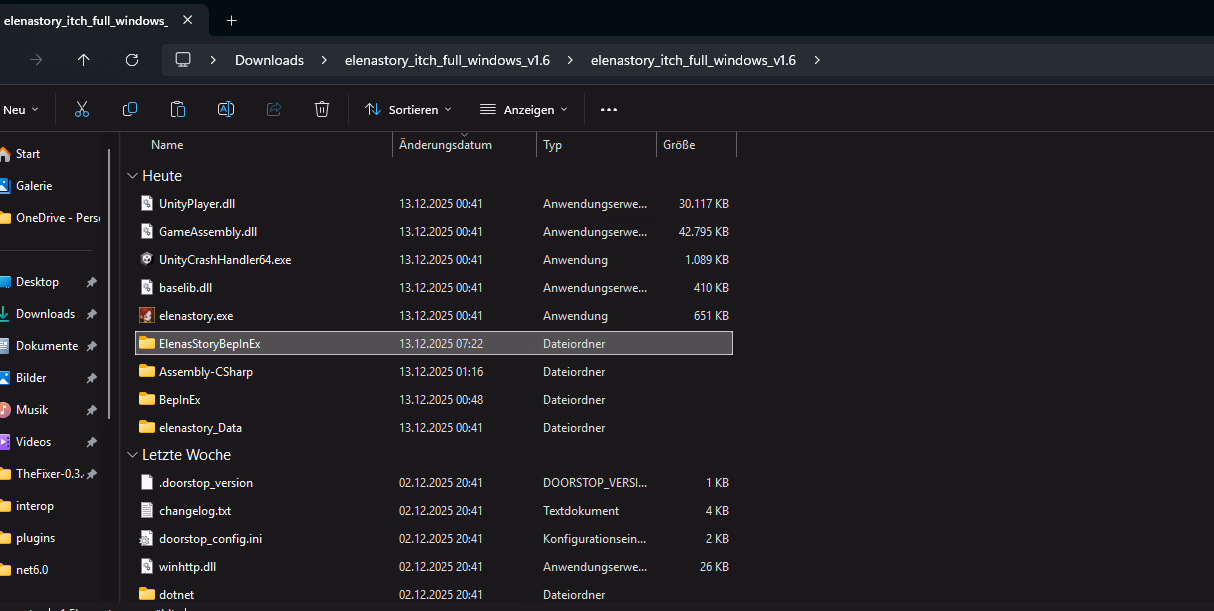Click the Paste clipboard icon
The width and height of the screenshot is (1214, 611).
[x=178, y=109]
